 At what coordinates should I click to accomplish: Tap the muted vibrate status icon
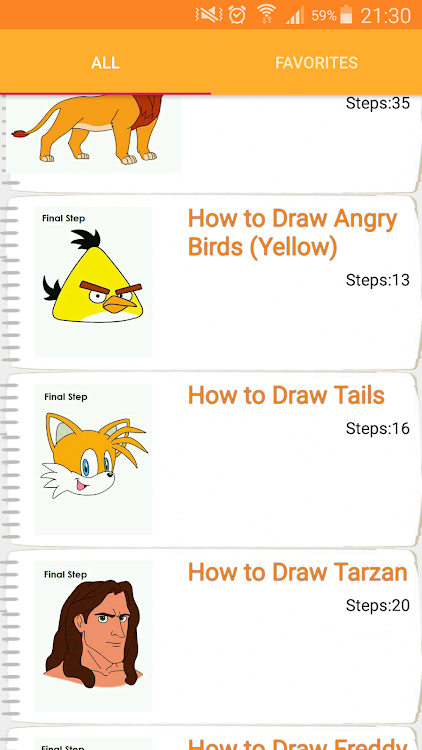pos(209,15)
